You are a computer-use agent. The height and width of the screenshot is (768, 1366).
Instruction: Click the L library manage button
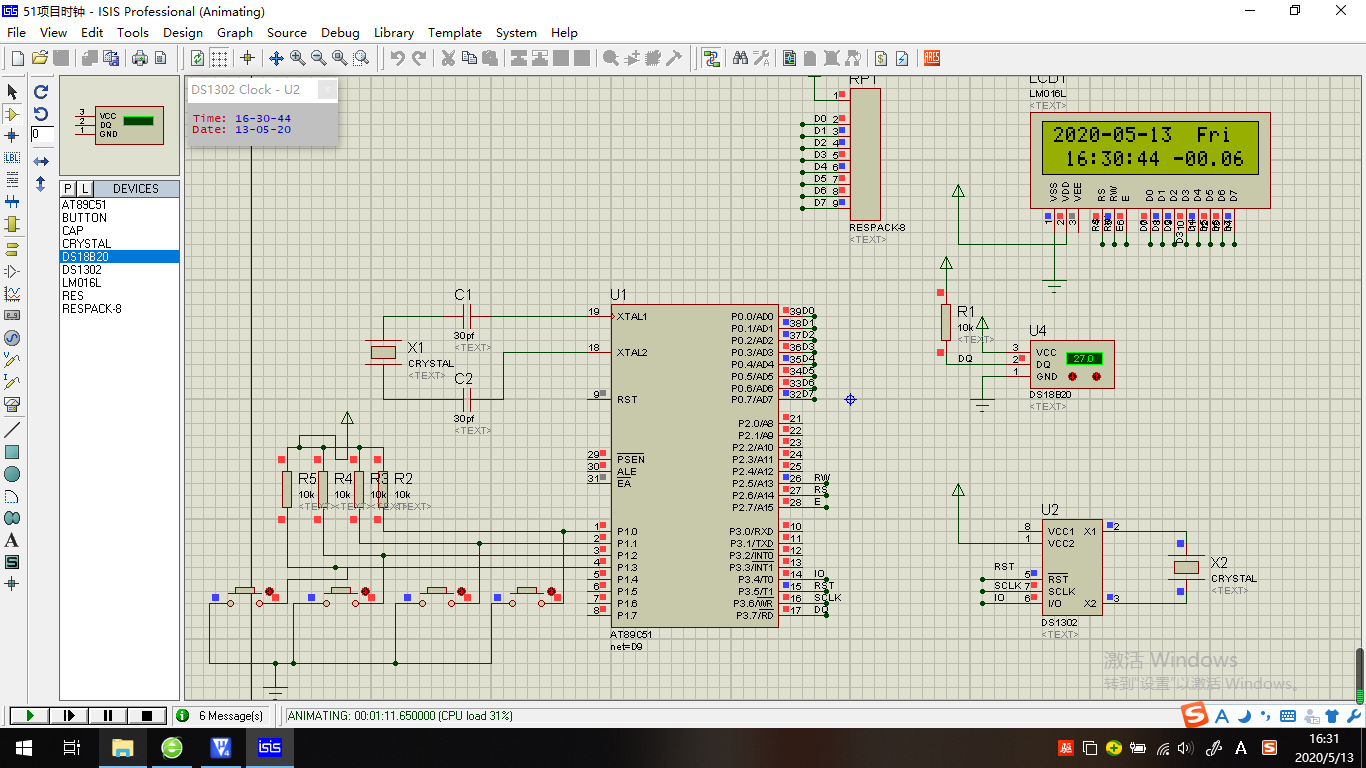[85, 189]
